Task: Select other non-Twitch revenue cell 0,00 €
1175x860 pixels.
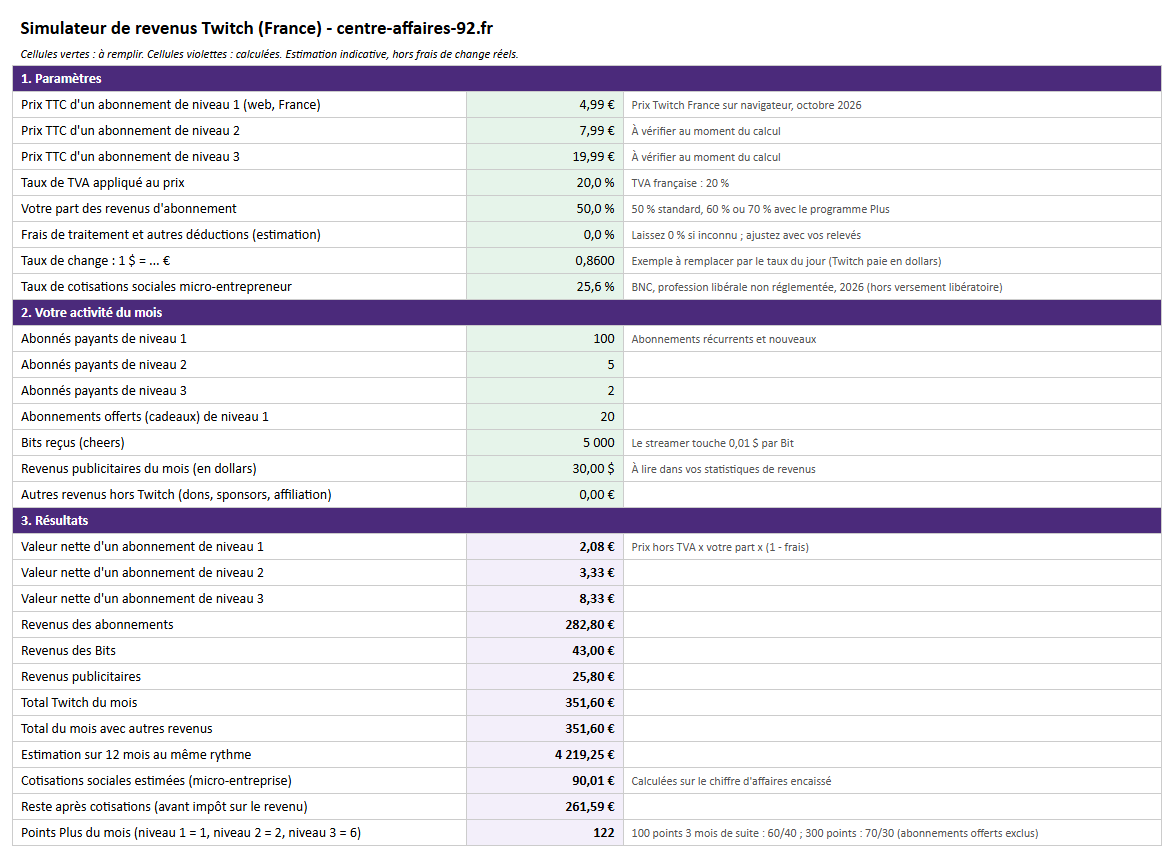Action: [545, 494]
